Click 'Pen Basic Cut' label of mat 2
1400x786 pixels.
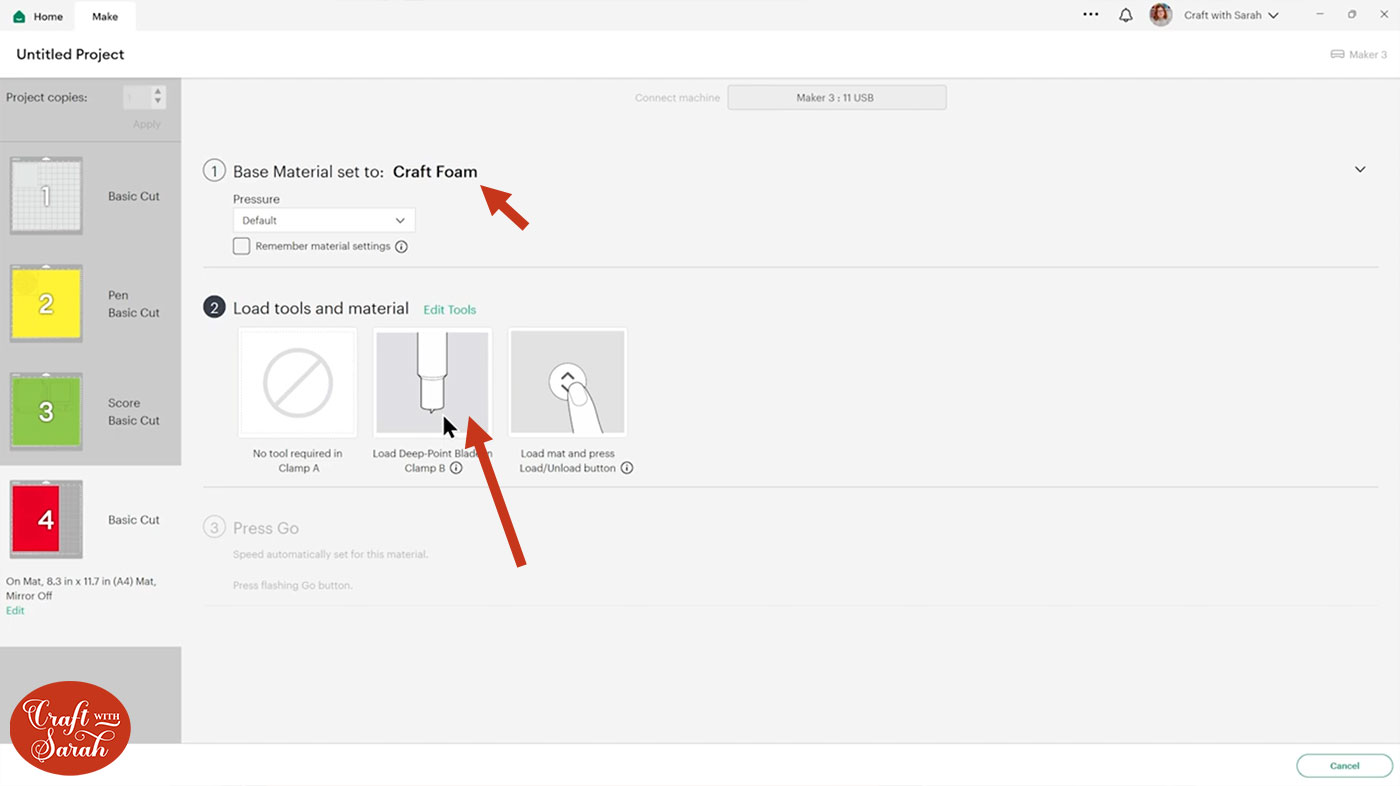pos(134,304)
